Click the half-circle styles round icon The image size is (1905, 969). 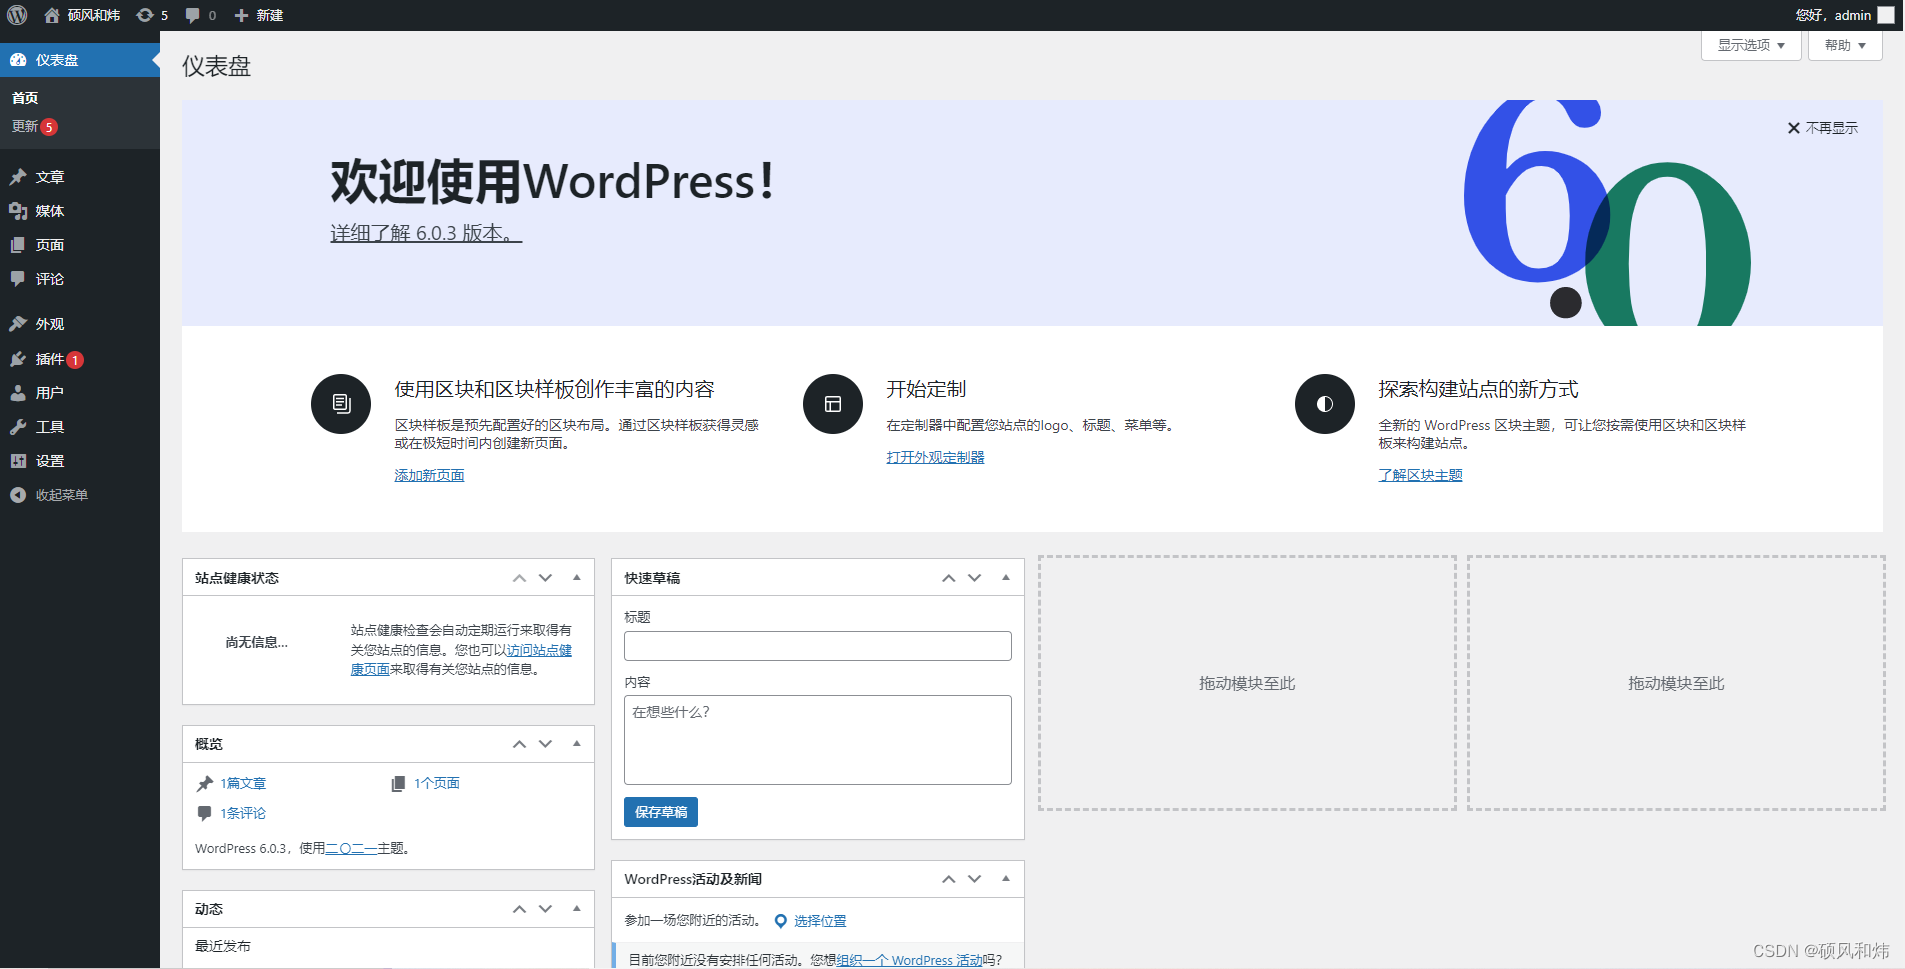point(1325,404)
